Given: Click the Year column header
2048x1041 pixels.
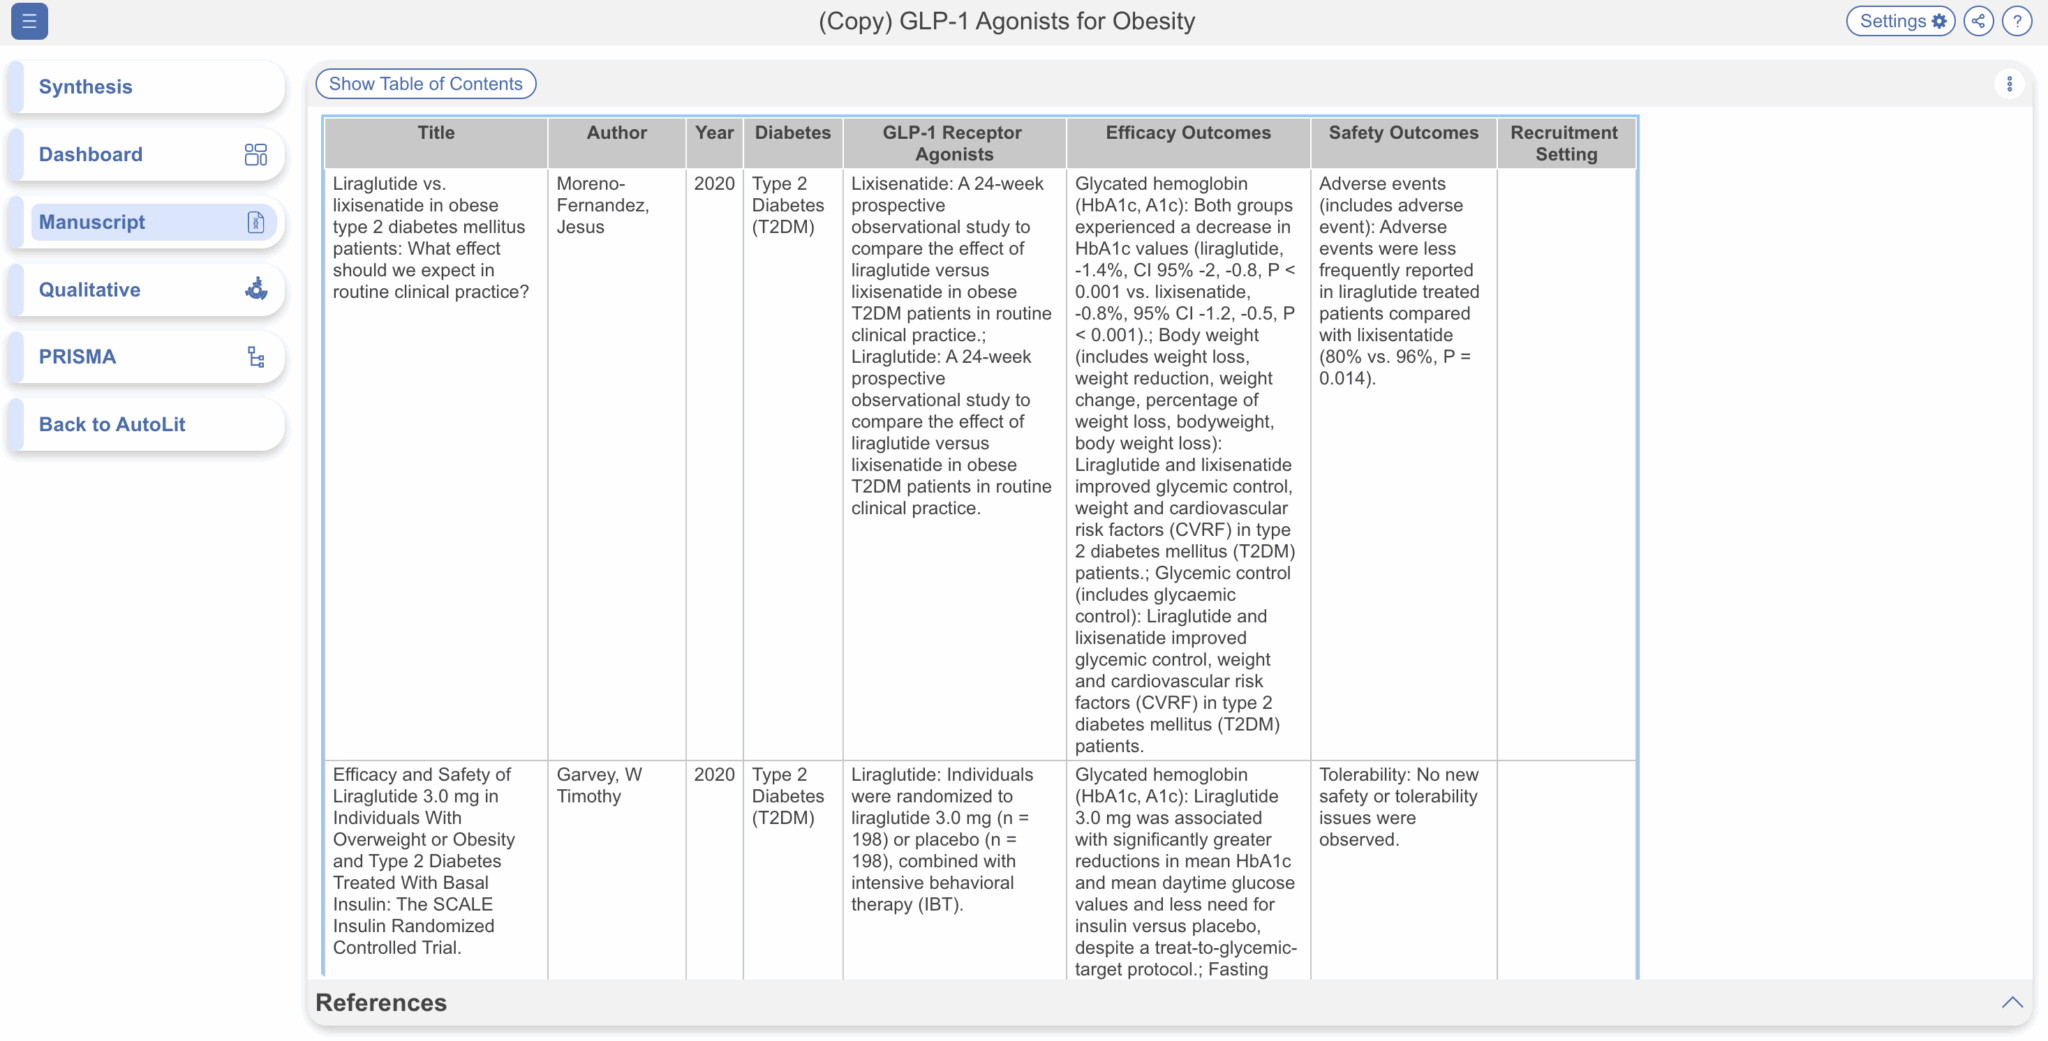Looking at the screenshot, I should click(x=715, y=143).
